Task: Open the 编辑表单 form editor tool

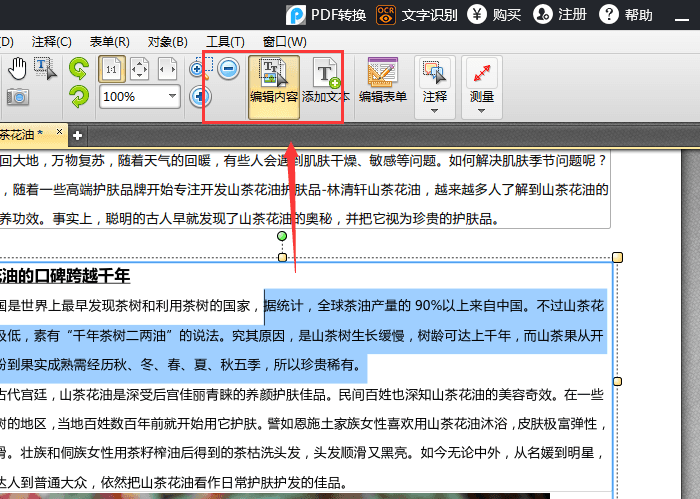Action: click(x=383, y=81)
